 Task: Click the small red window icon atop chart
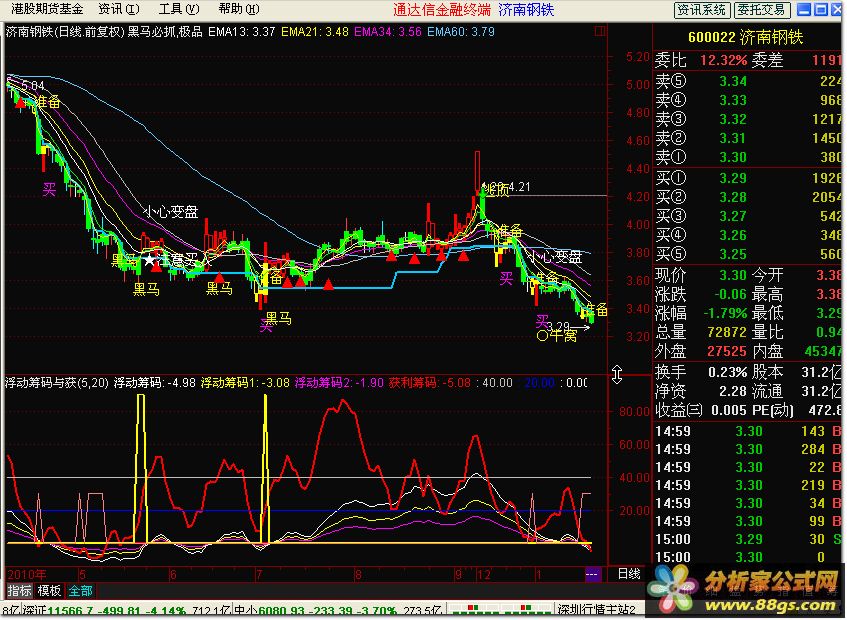coord(600,31)
